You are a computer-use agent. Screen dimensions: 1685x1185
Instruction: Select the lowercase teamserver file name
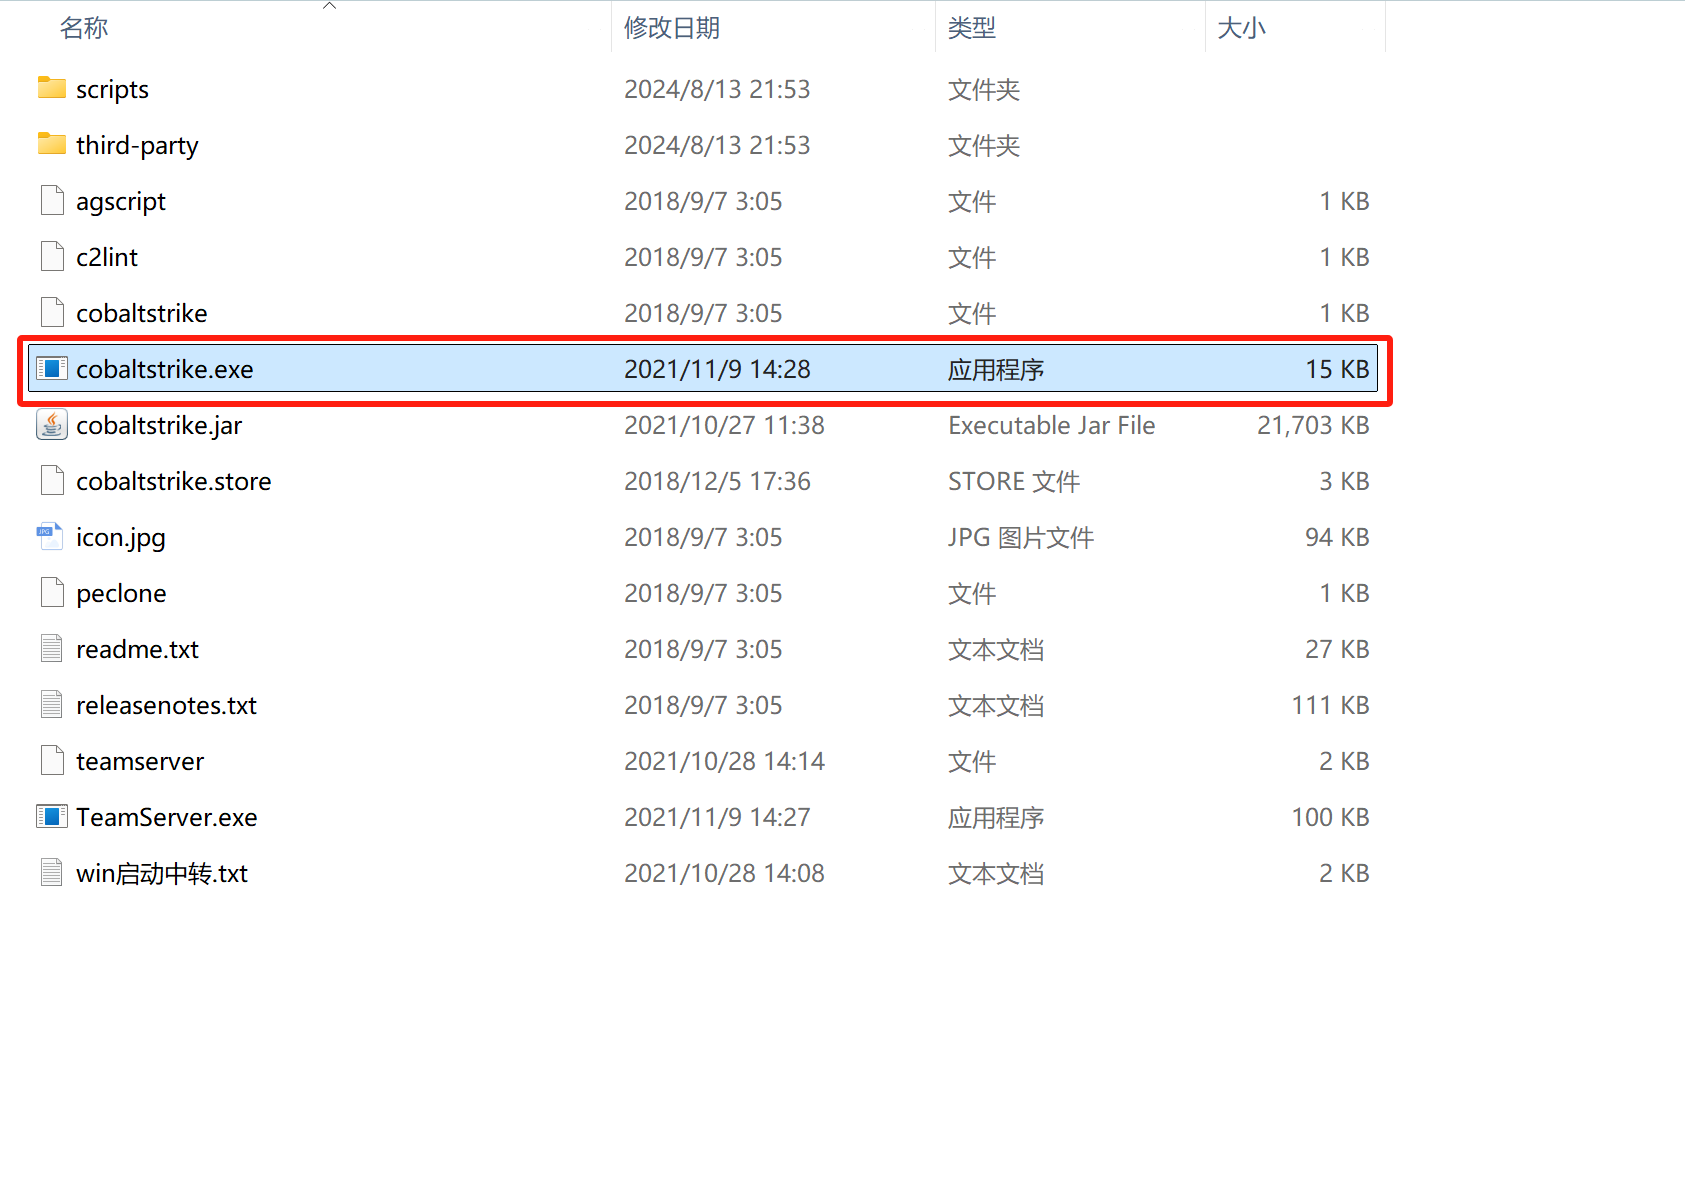point(140,761)
